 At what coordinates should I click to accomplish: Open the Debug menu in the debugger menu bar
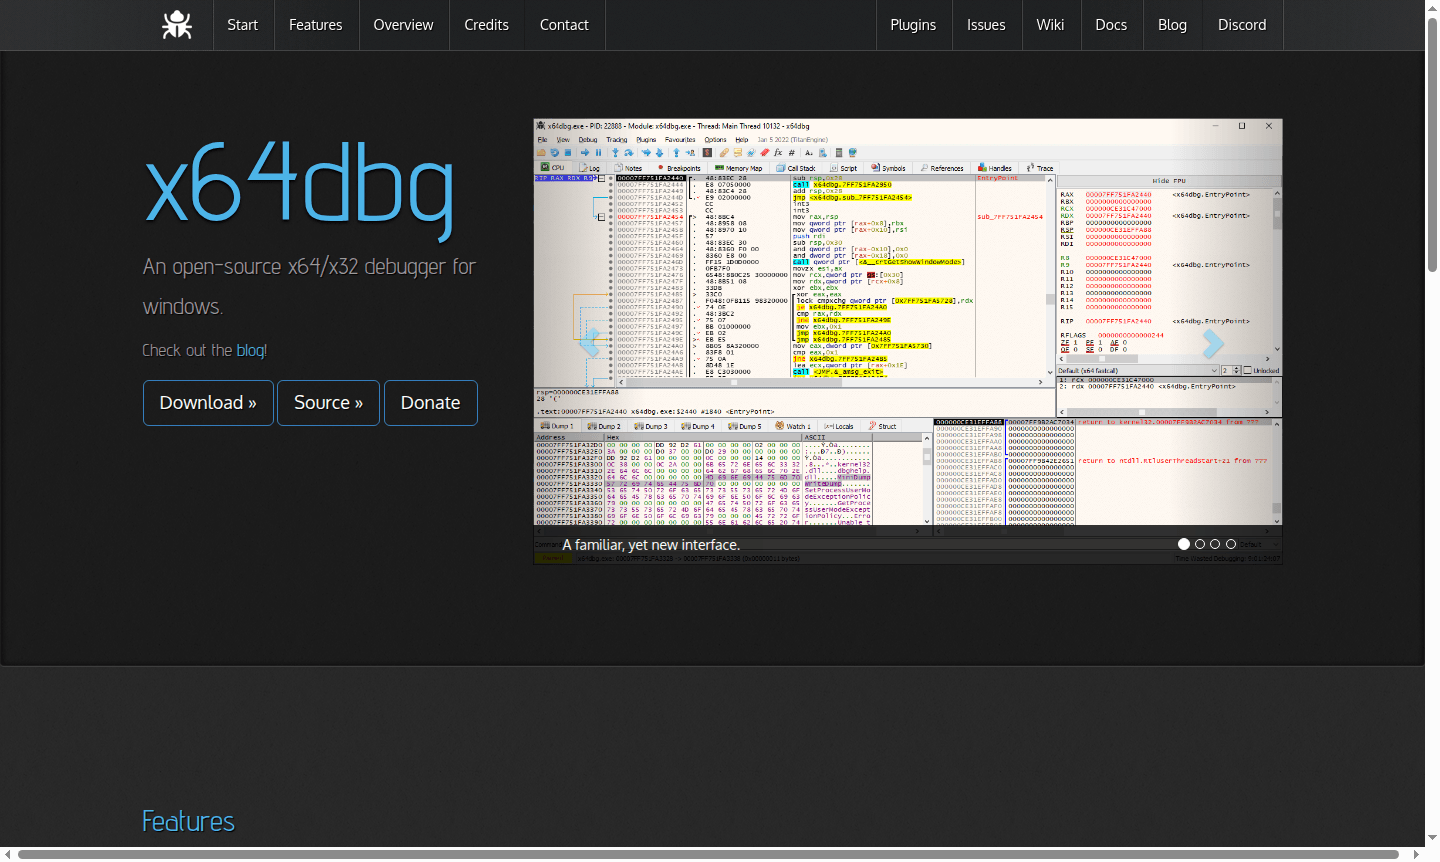(x=587, y=139)
